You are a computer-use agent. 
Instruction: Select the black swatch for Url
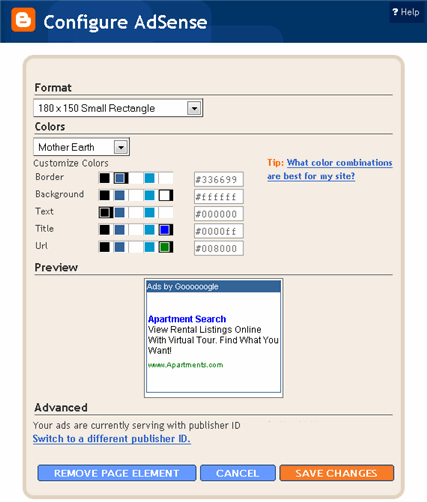click(104, 247)
